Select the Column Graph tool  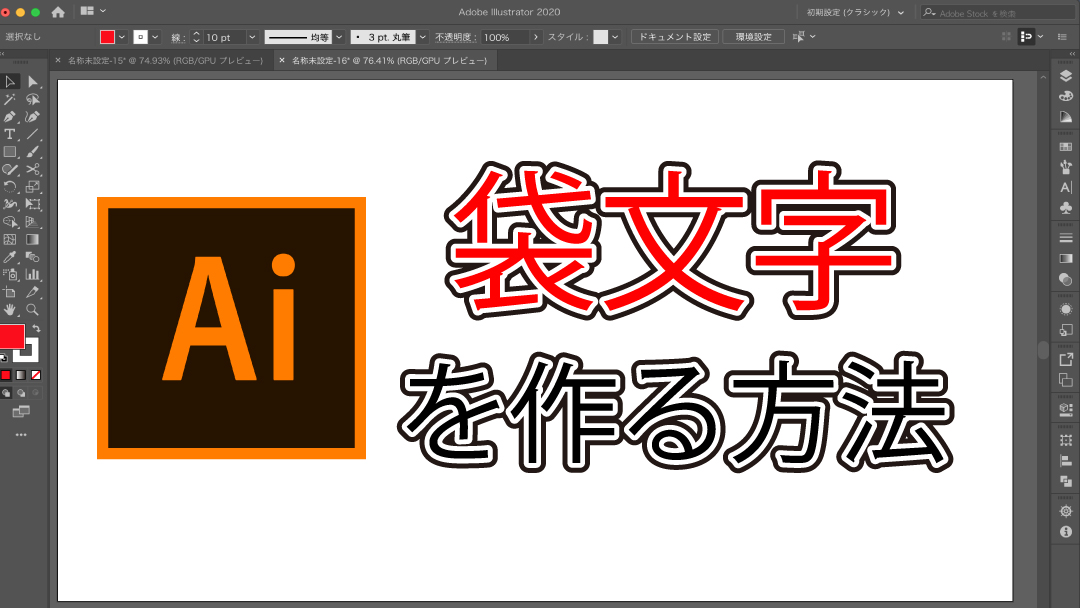(32, 275)
